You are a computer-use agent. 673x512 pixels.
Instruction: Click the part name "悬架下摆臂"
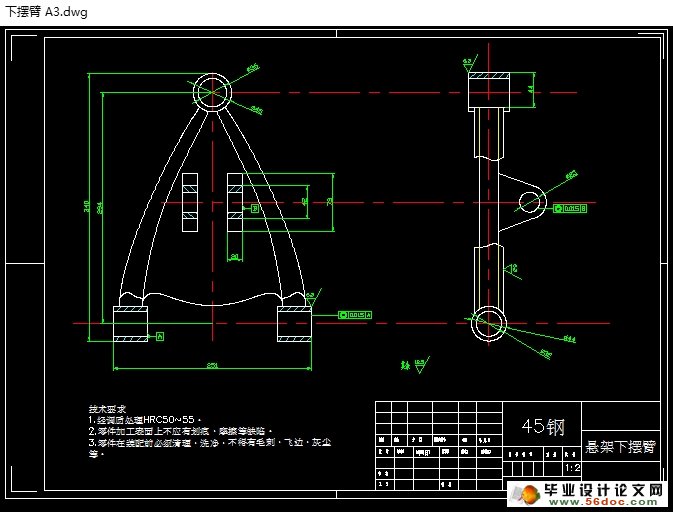coord(621,447)
